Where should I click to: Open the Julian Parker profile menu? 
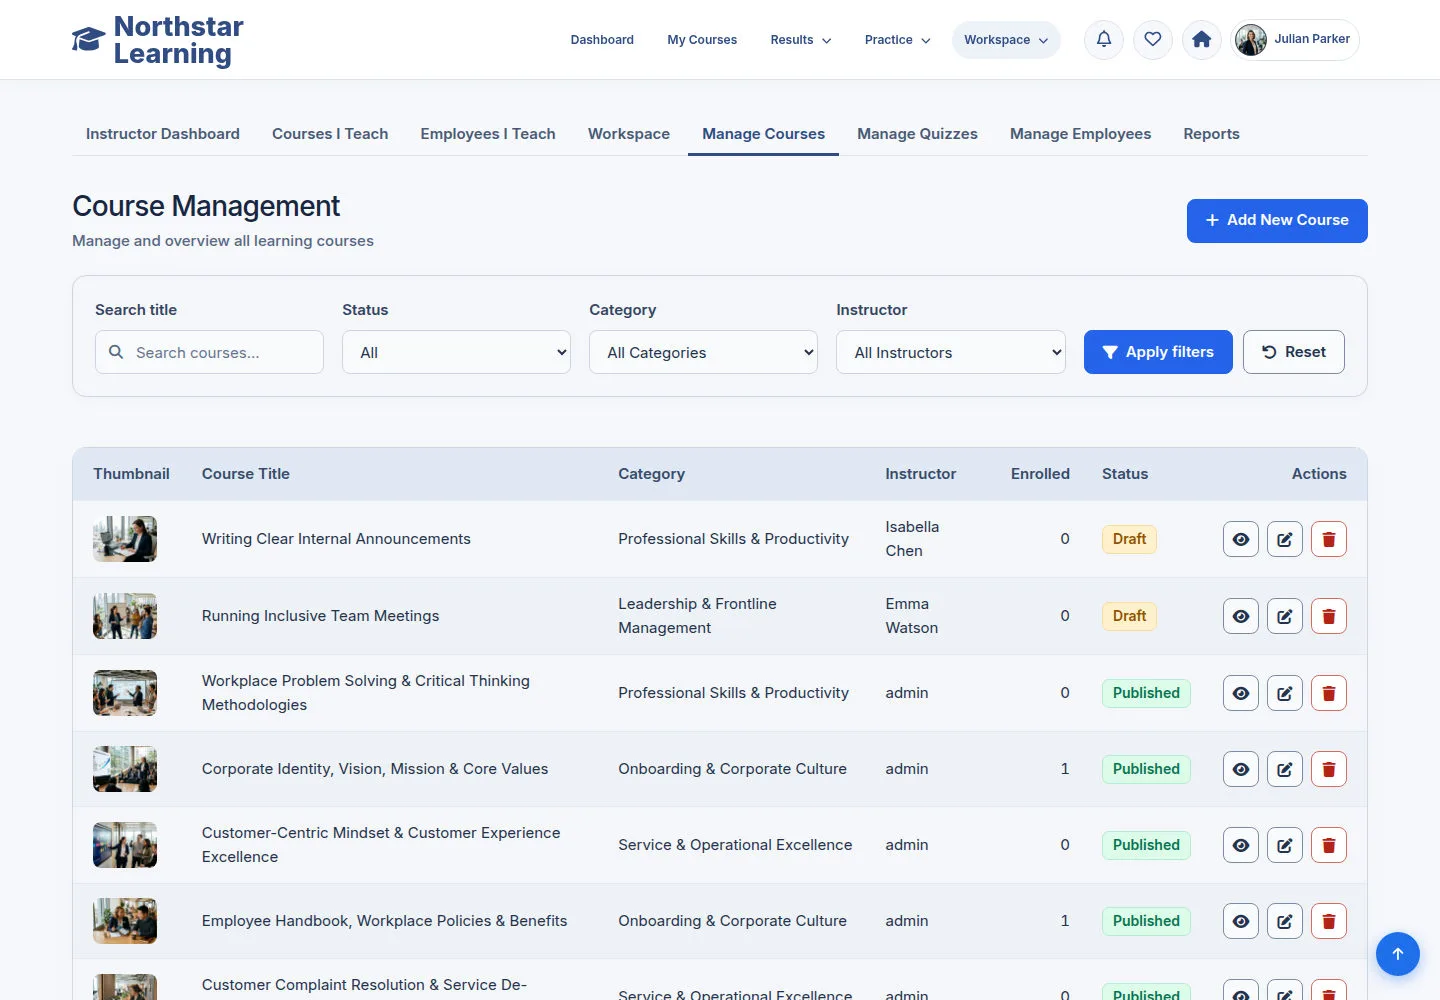click(1295, 40)
